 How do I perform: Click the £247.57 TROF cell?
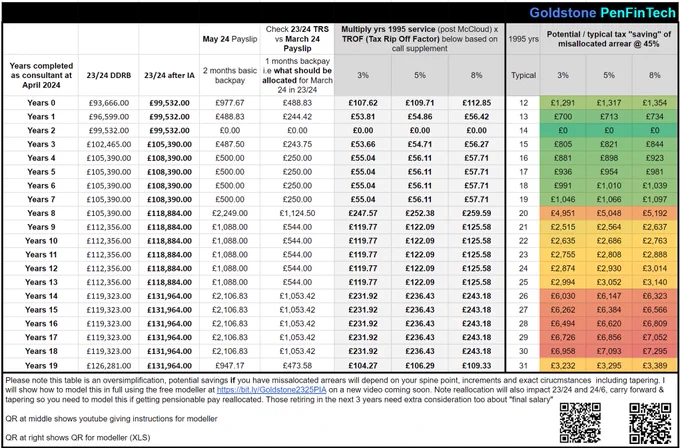point(363,213)
